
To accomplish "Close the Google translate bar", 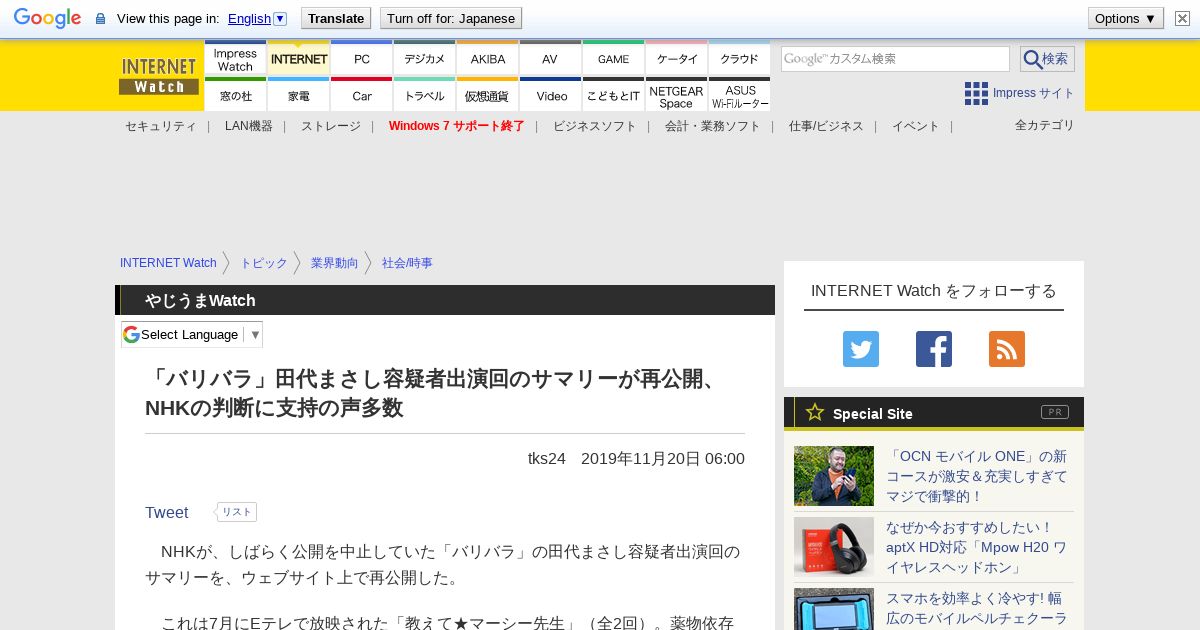I will (x=1182, y=19).
